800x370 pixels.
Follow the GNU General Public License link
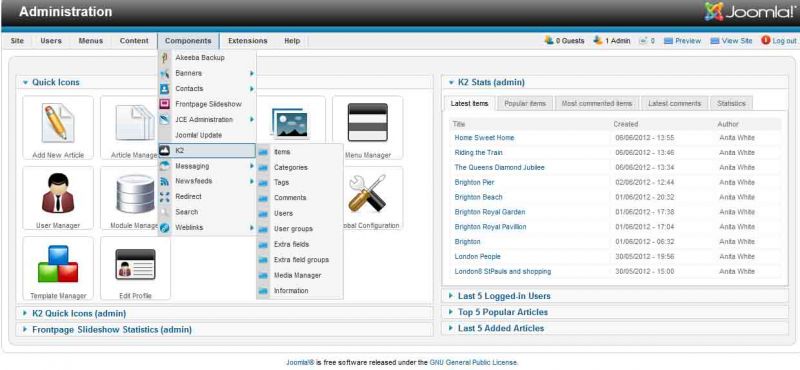tap(473, 362)
